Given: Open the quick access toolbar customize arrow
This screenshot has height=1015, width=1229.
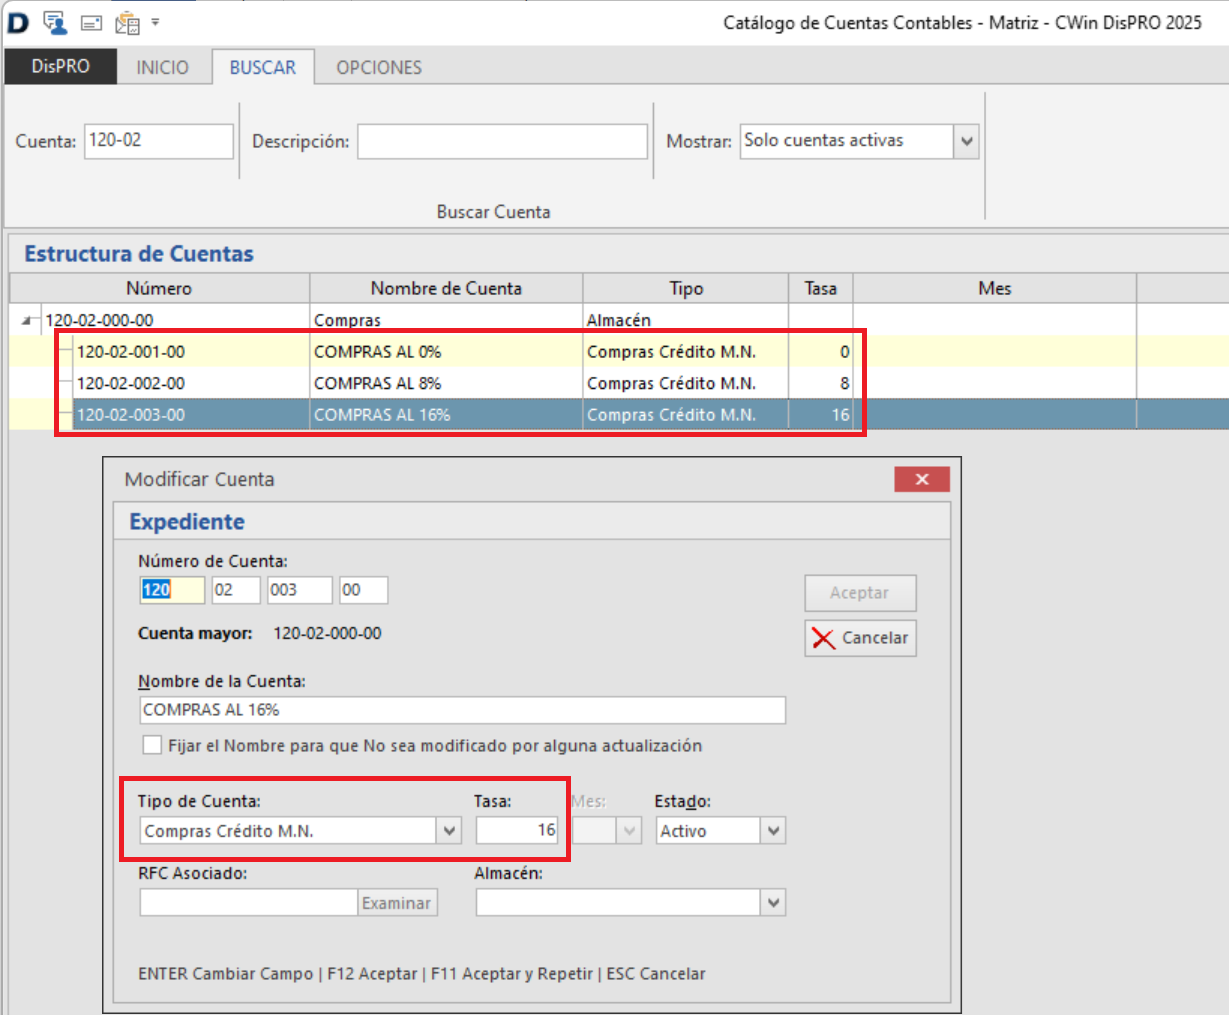Looking at the screenshot, I should [x=155, y=22].
